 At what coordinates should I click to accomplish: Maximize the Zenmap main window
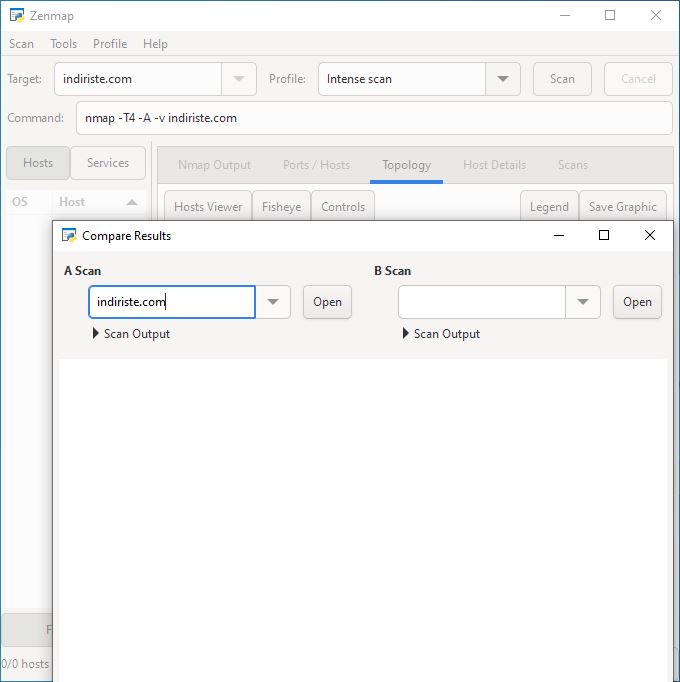click(610, 16)
